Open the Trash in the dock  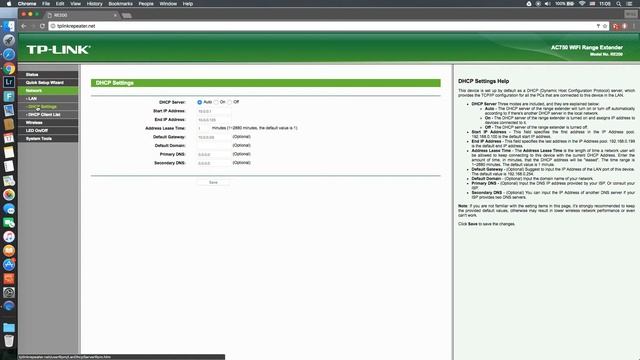pos(9,341)
